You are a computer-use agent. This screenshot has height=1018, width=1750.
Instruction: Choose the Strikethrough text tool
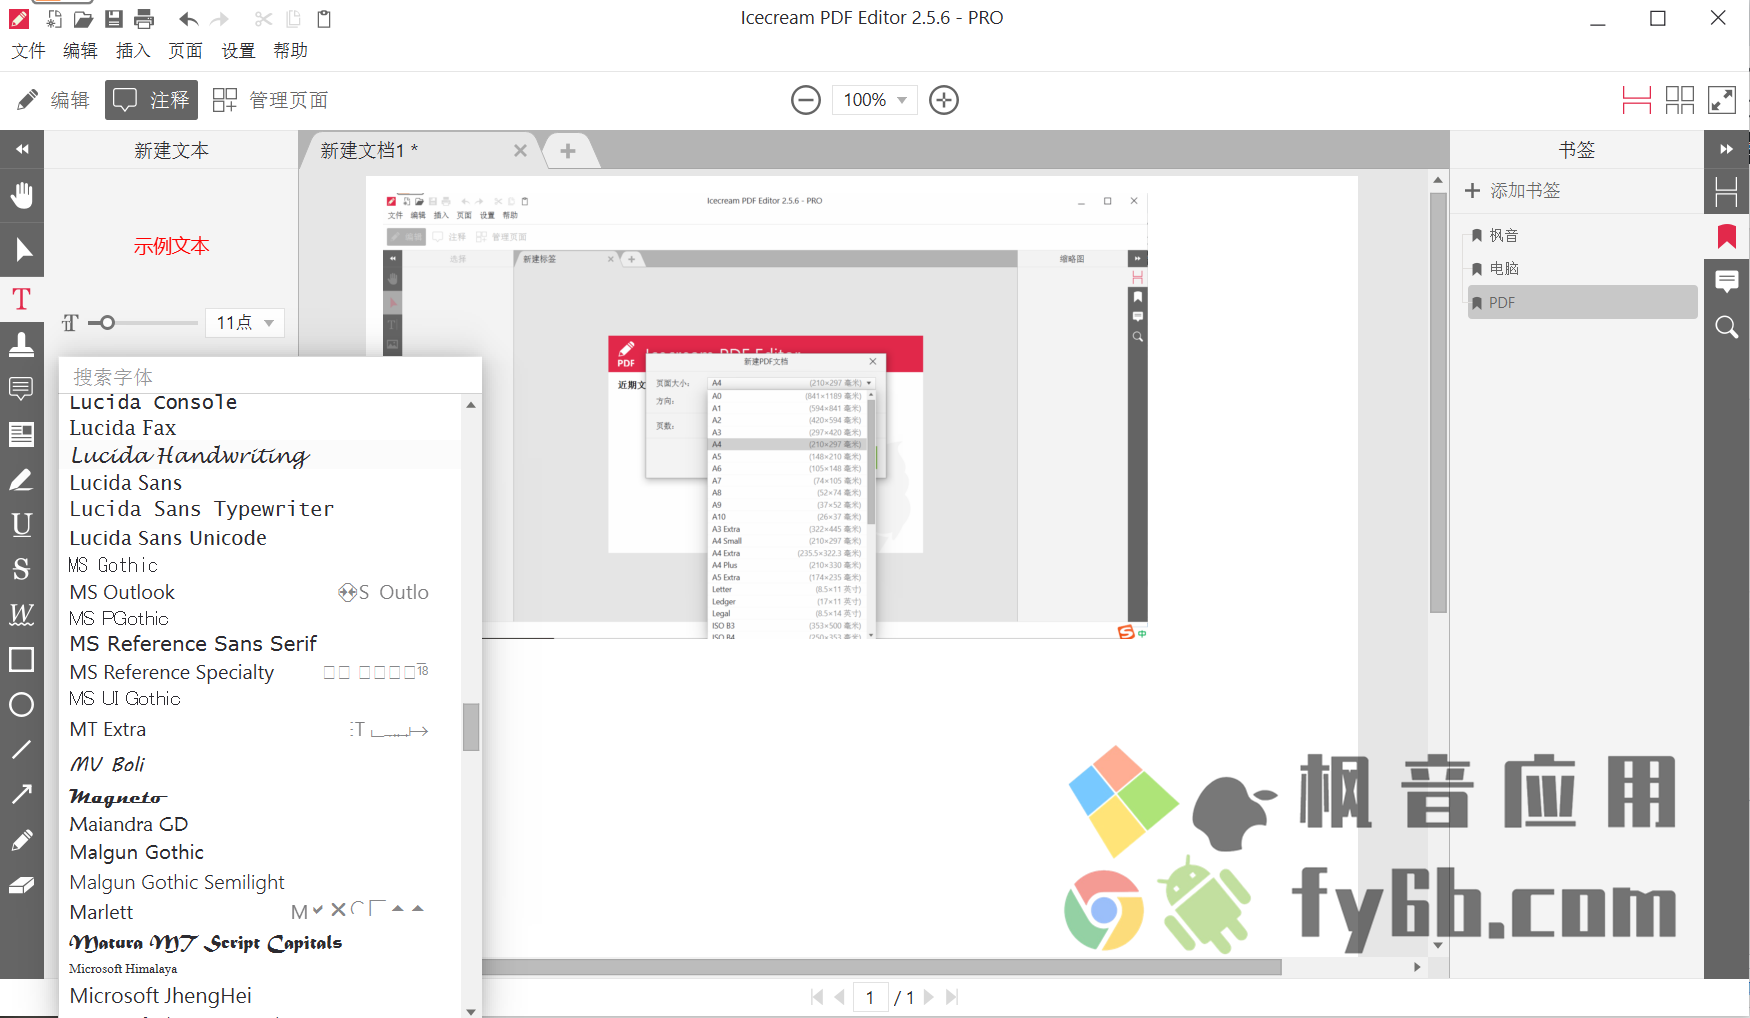22,569
